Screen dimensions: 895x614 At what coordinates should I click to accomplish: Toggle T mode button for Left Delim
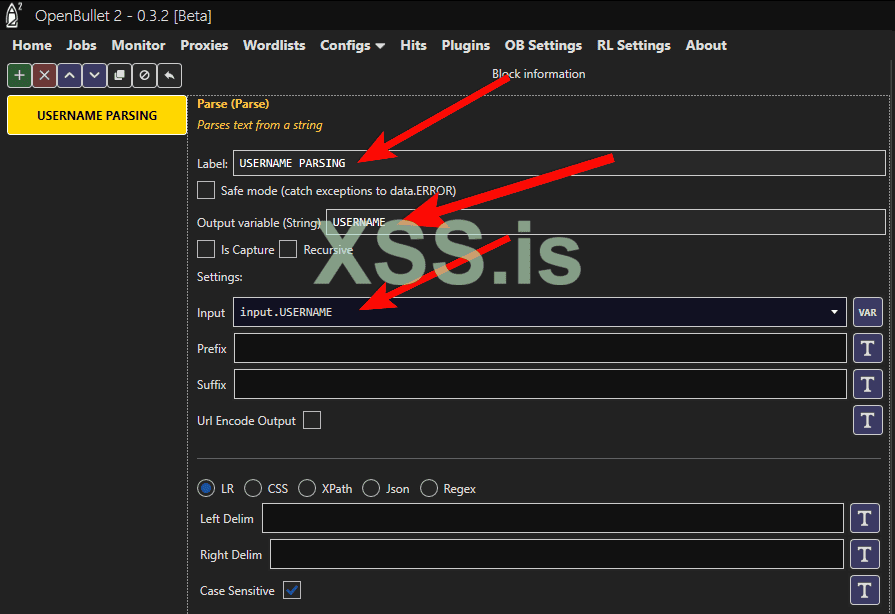tap(865, 518)
